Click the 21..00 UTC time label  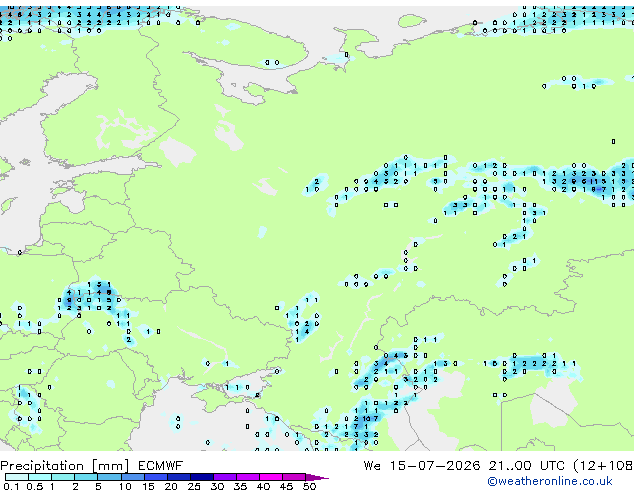click(526, 466)
